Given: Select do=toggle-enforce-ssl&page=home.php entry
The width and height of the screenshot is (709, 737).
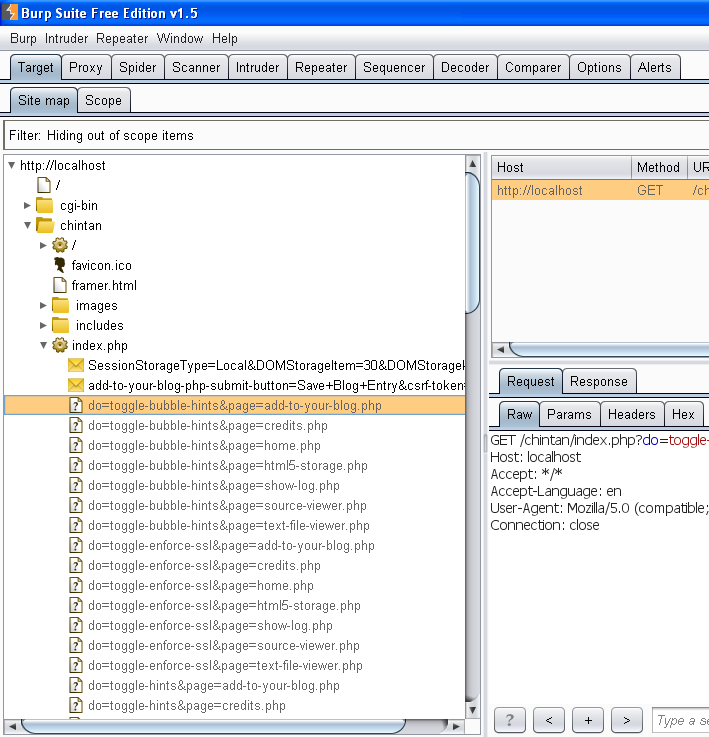Looking at the screenshot, I should click(201, 586).
